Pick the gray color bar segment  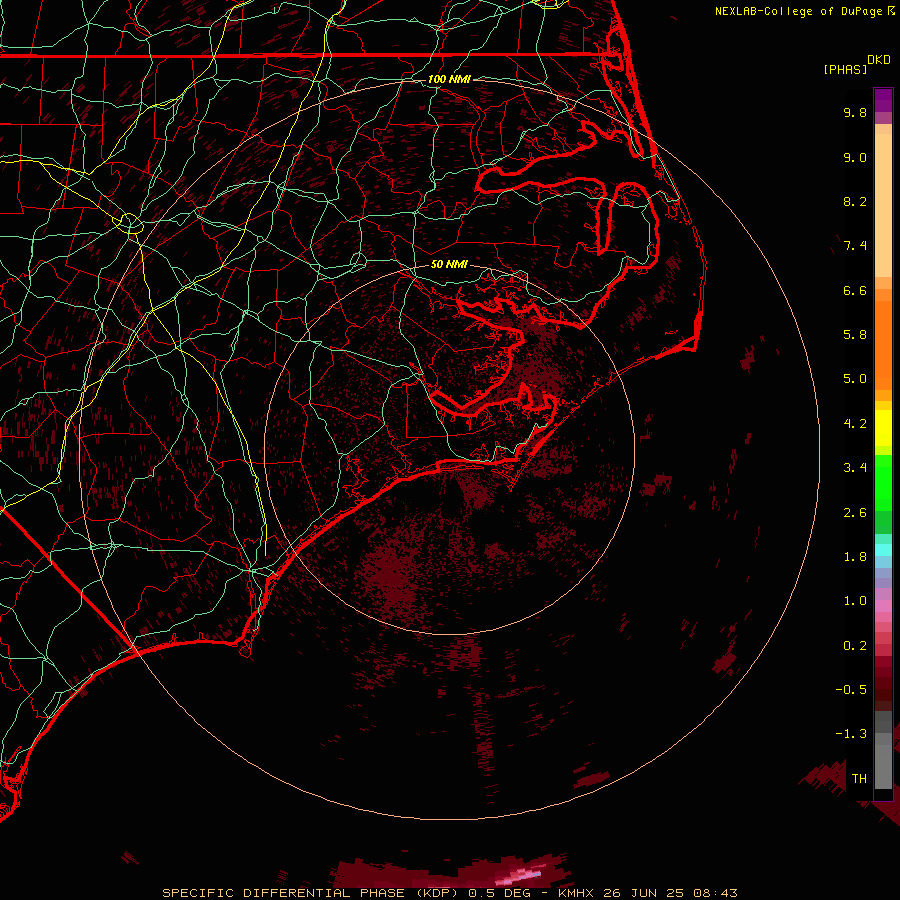[883, 750]
